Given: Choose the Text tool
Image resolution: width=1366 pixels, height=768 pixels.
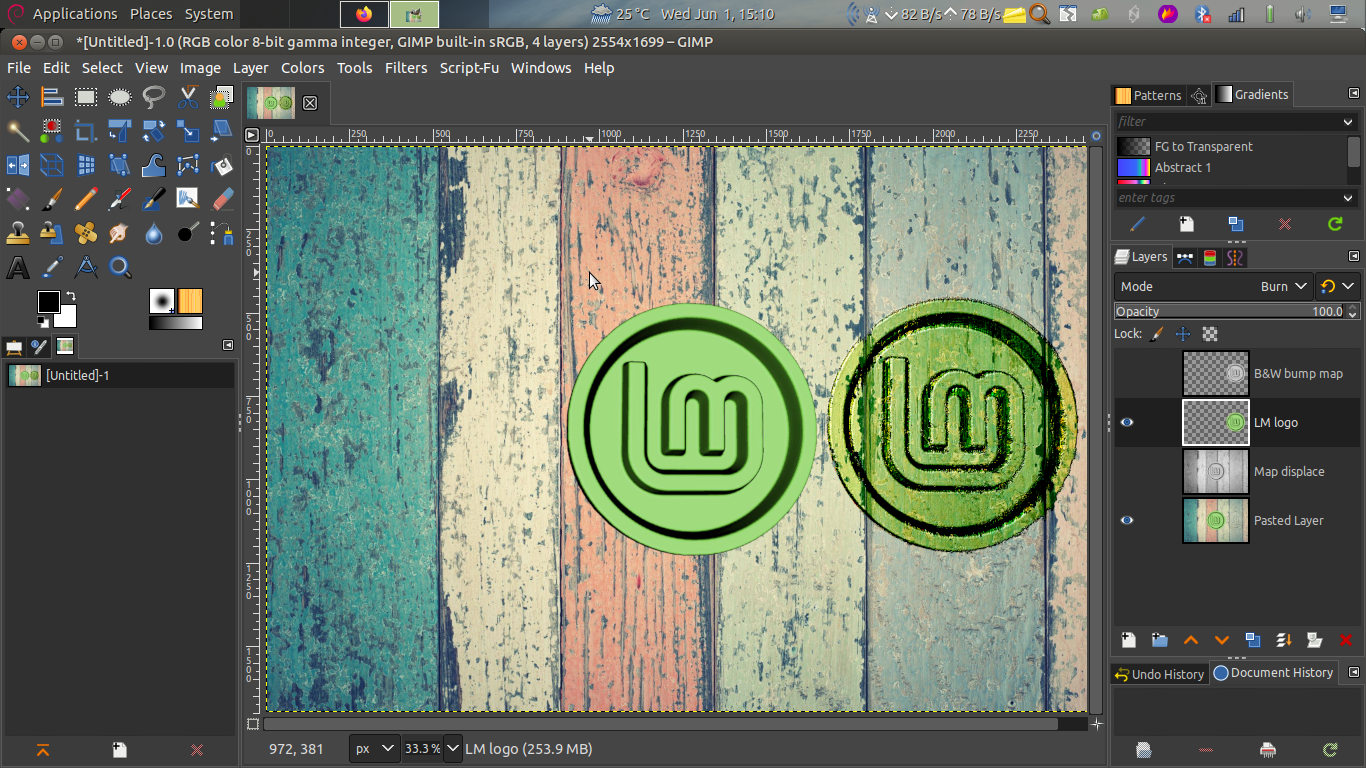Looking at the screenshot, I should pos(17,267).
